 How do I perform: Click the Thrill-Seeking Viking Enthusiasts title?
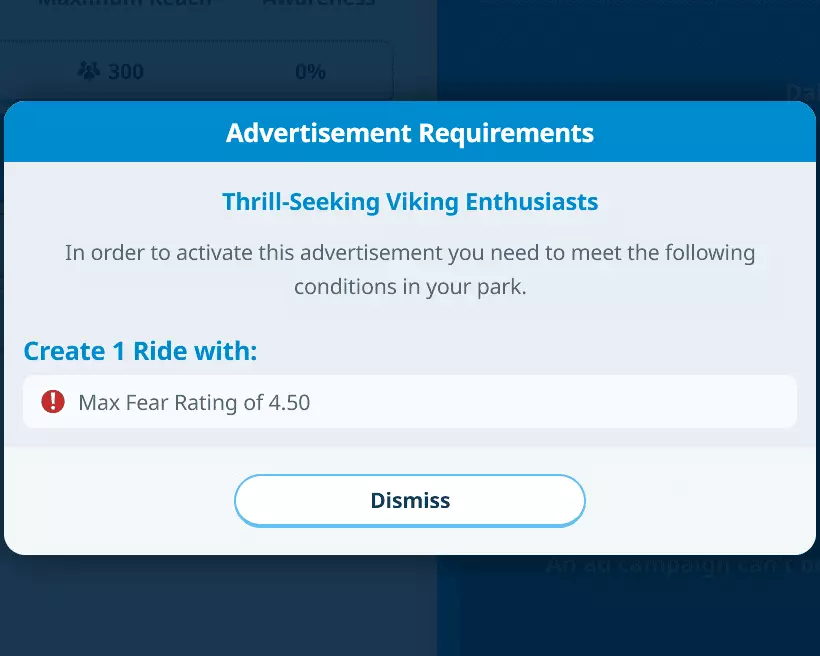point(410,202)
